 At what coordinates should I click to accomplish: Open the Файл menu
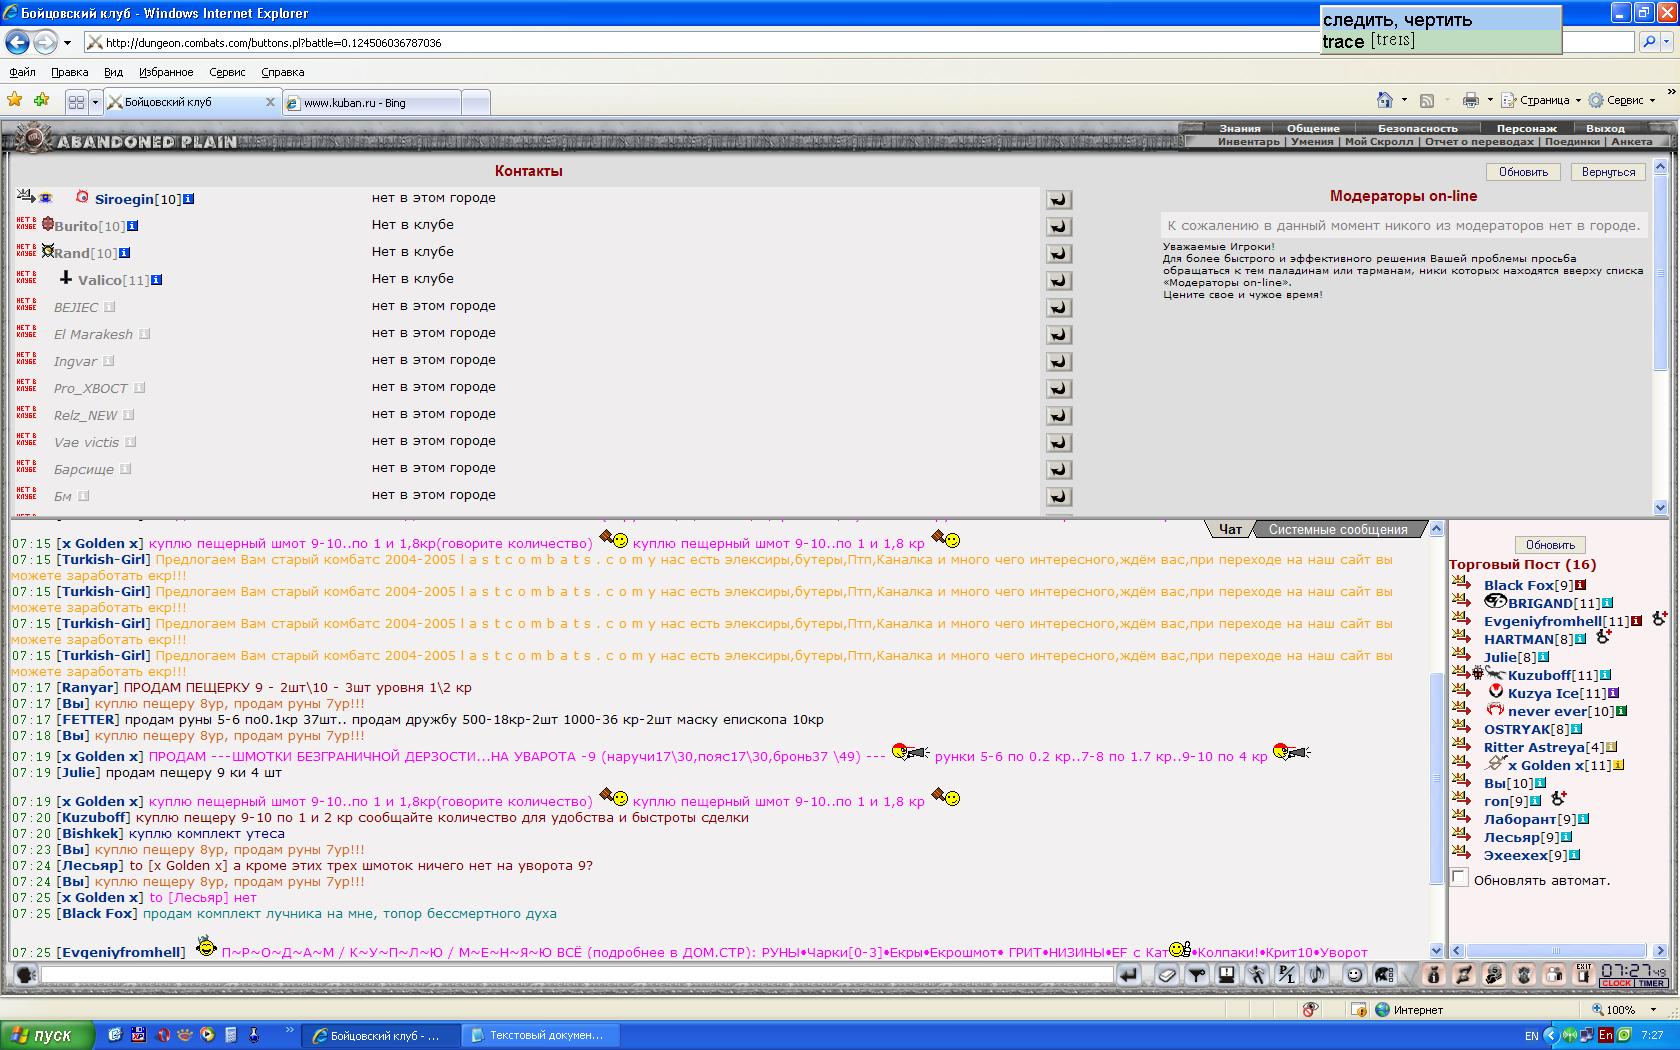pyautogui.click(x=22, y=72)
